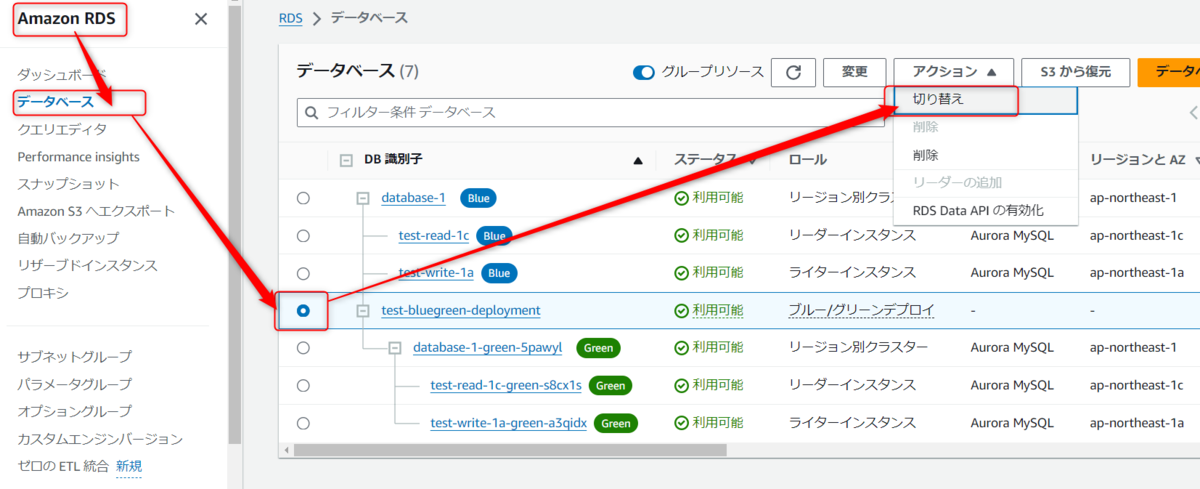Collapse all rows via DB 識別子 header expander

[x=346, y=160]
